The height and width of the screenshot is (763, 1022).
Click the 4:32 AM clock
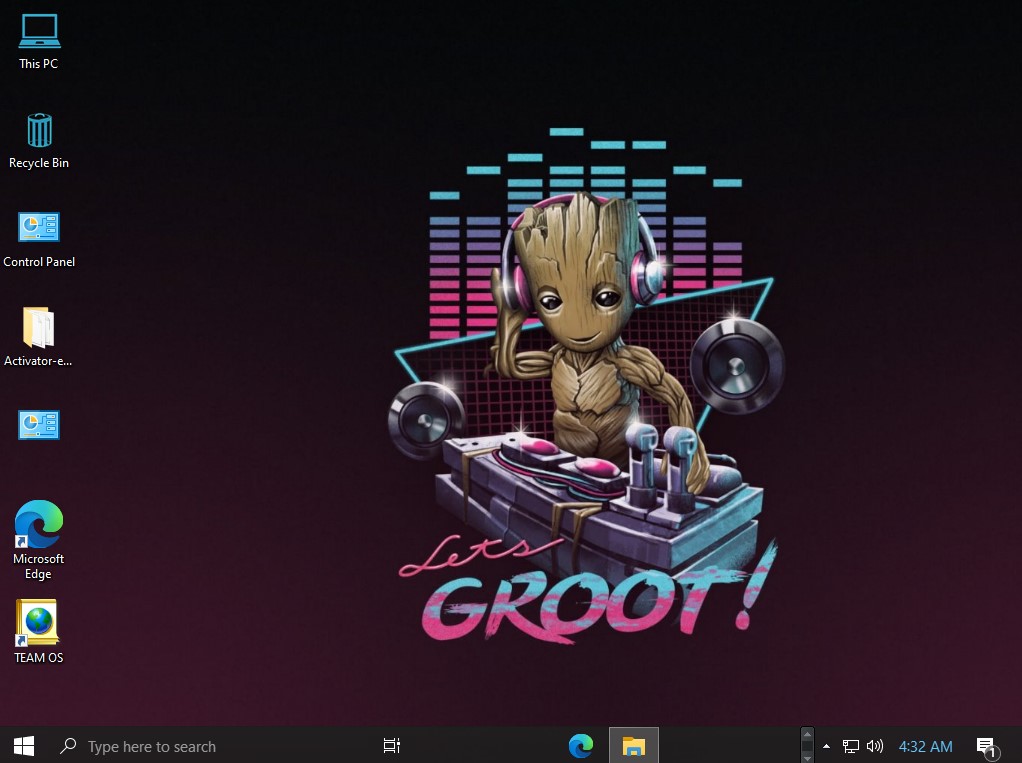(925, 746)
